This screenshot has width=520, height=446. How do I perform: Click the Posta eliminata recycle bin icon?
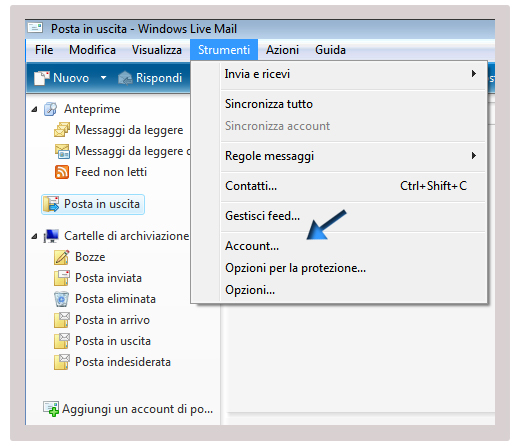pyautogui.click(x=62, y=299)
